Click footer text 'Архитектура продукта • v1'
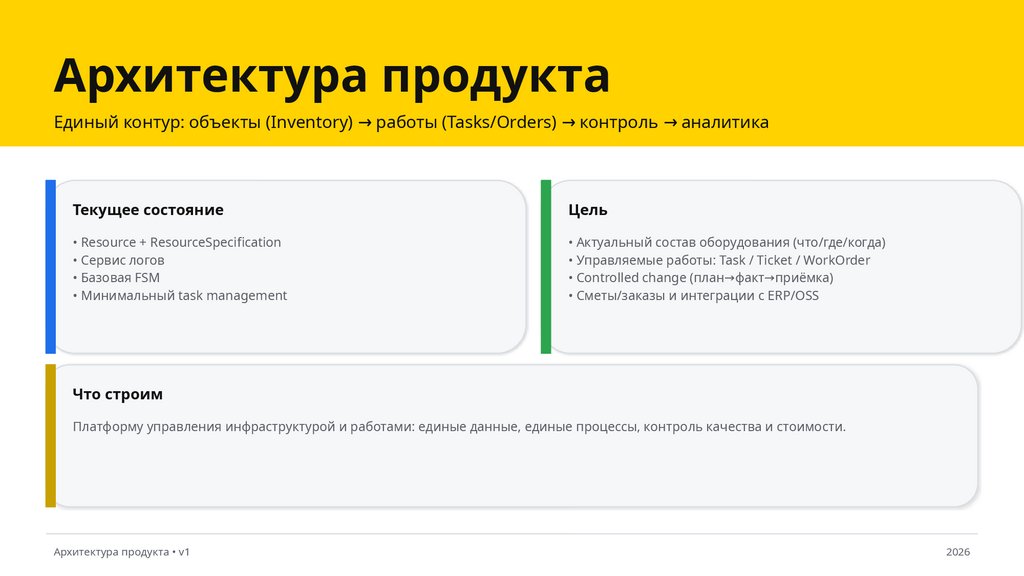Viewport: 1024px width, 576px height. [x=121, y=552]
